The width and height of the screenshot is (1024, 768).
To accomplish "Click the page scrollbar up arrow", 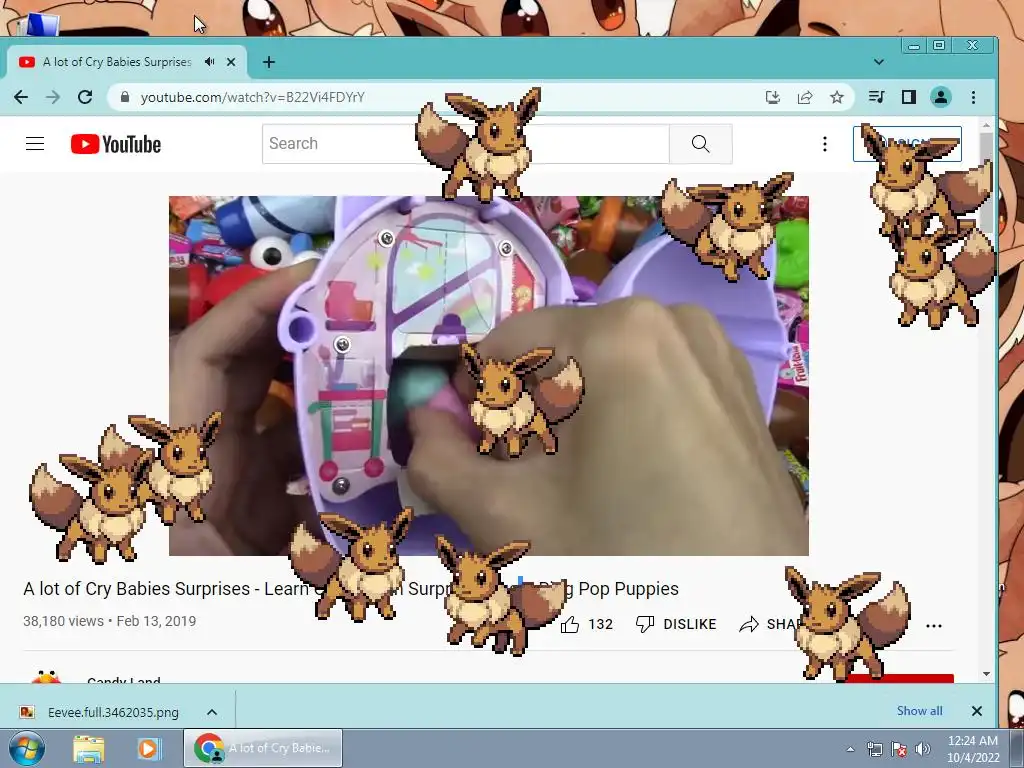I will (x=986, y=125).
